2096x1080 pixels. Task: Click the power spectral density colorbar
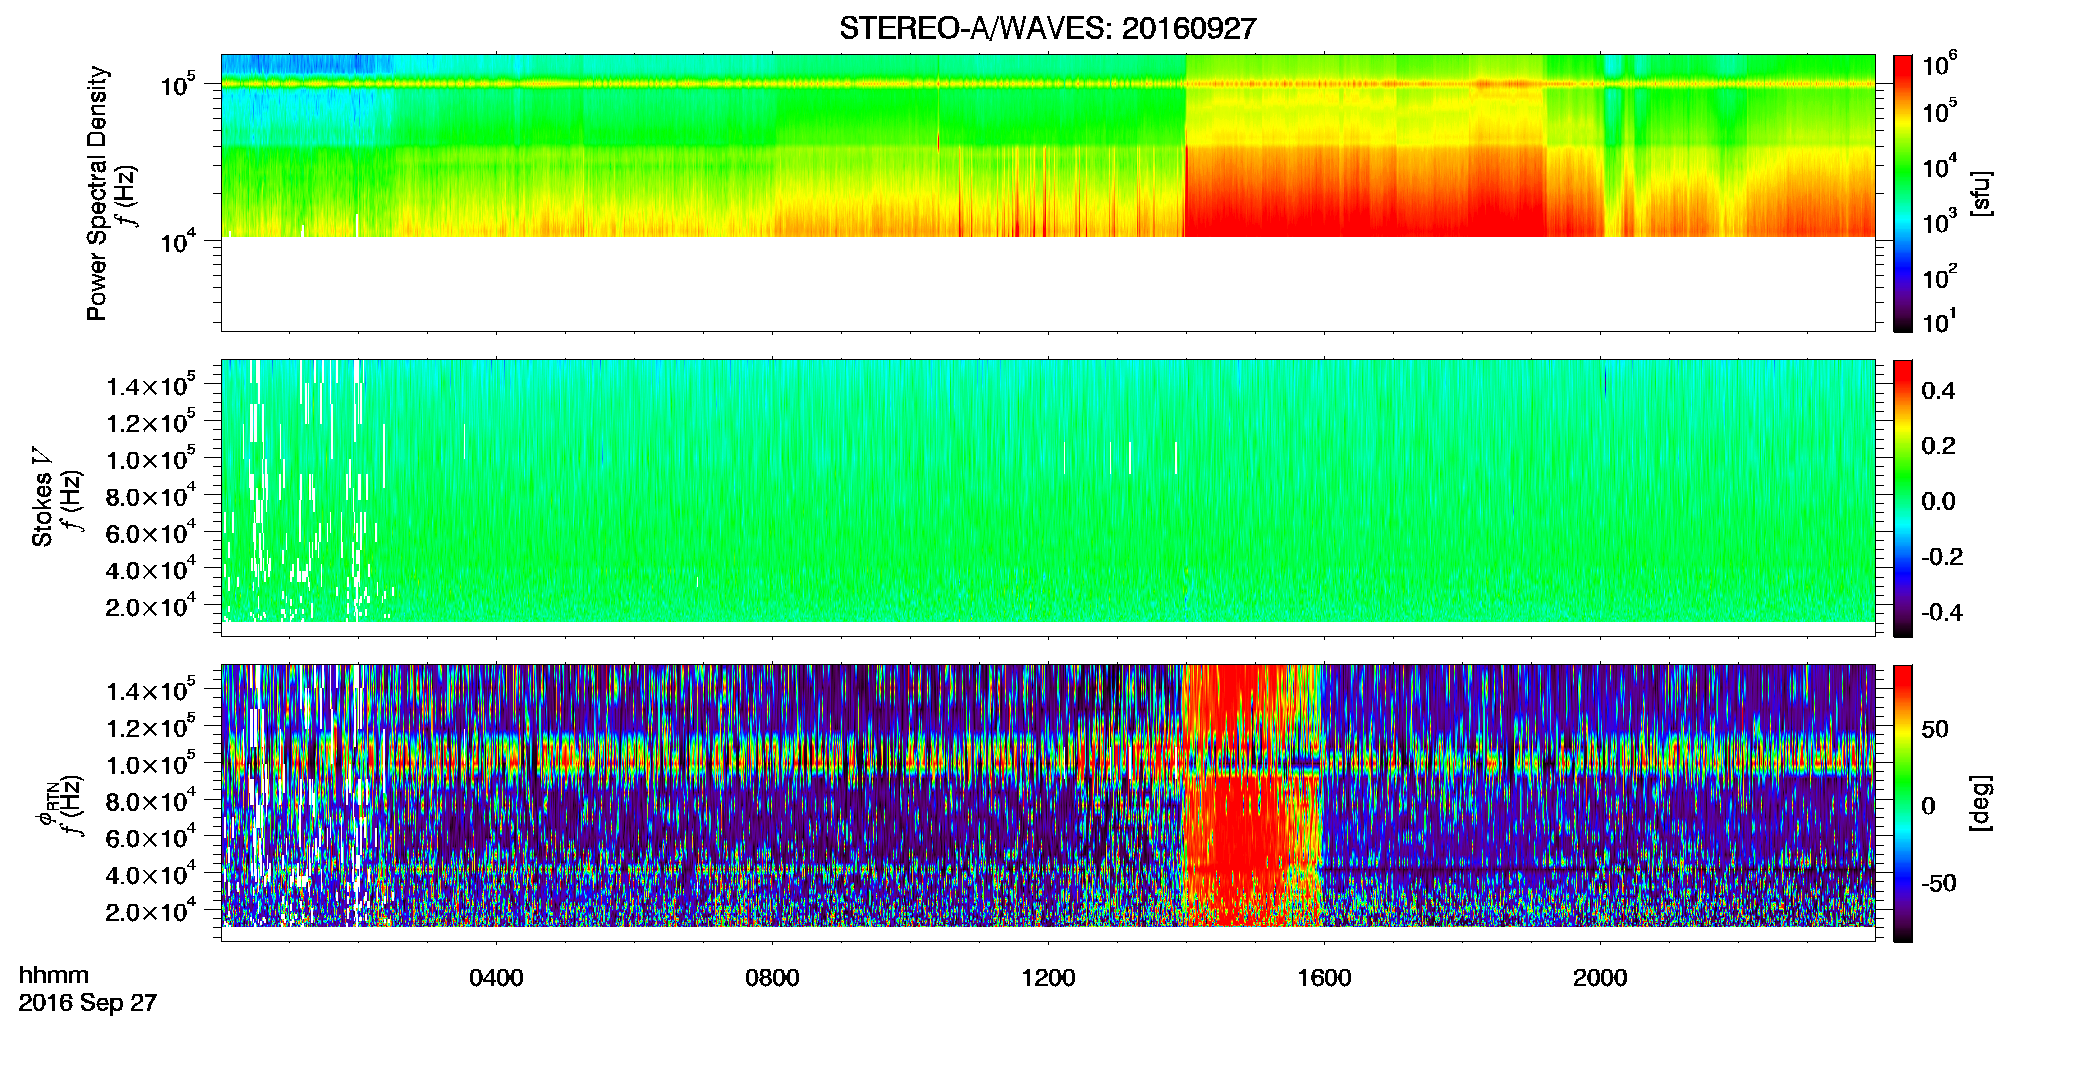coord(1902,193)
